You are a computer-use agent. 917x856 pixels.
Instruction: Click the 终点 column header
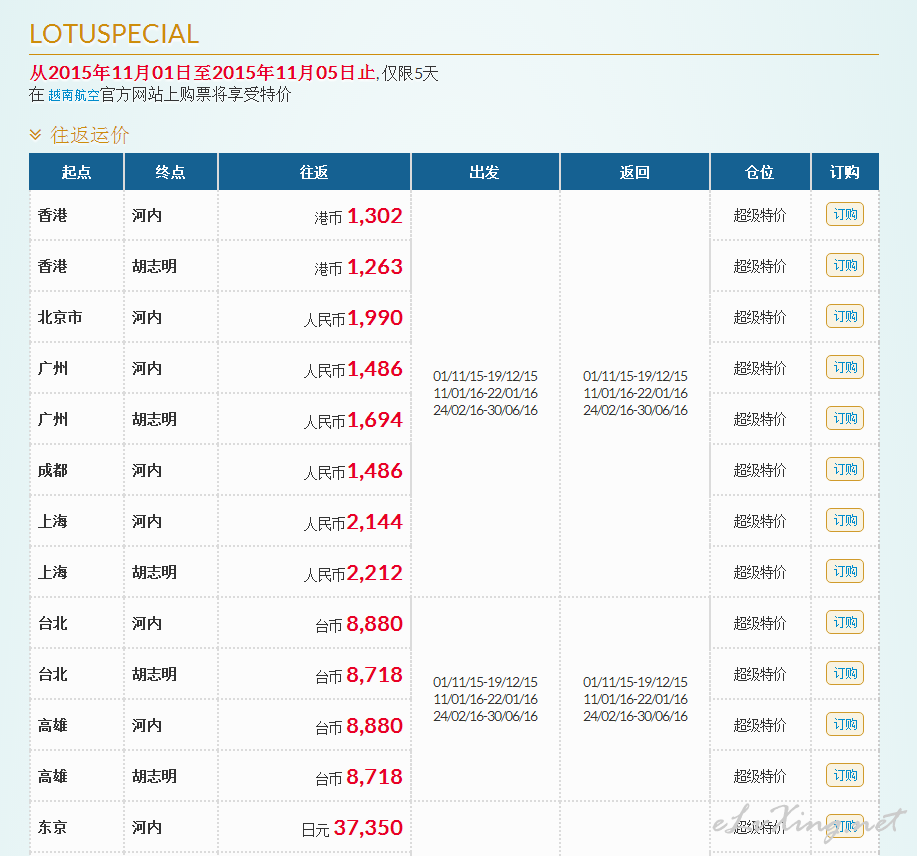click(171, 172)
